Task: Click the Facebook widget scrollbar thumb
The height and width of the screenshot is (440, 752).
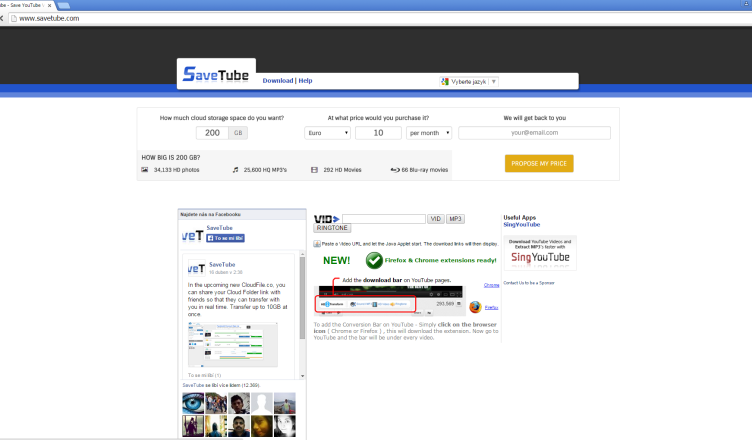Action: click(303, 298)
